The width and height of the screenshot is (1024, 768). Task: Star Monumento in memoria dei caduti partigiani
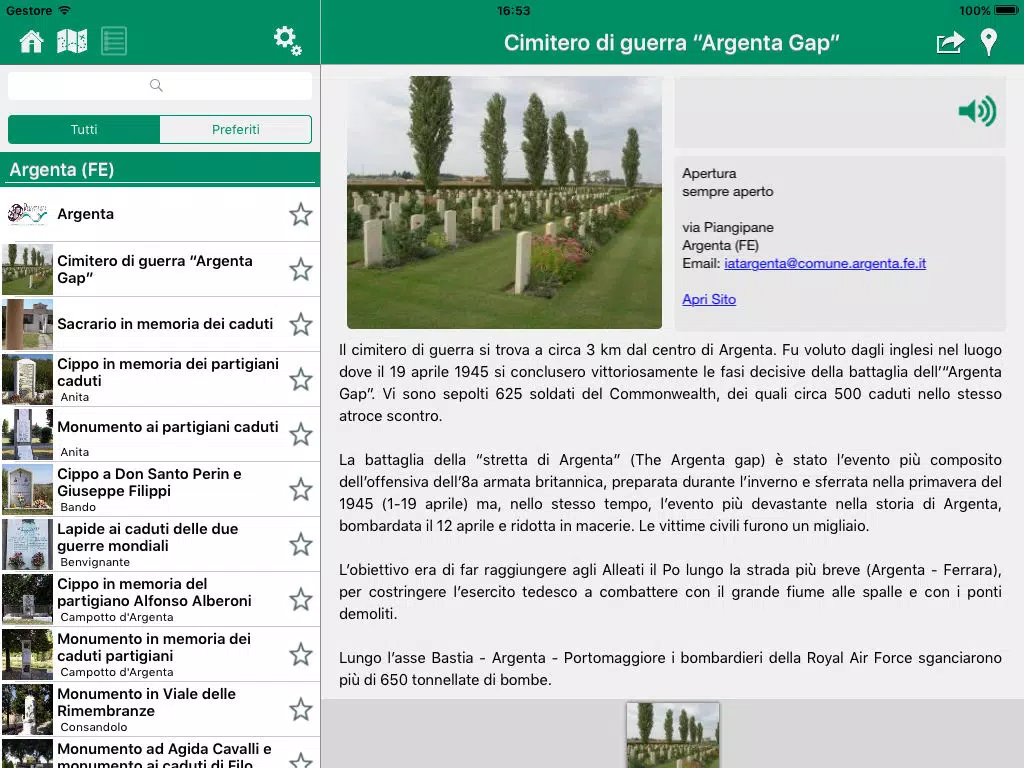click(300, 654)
